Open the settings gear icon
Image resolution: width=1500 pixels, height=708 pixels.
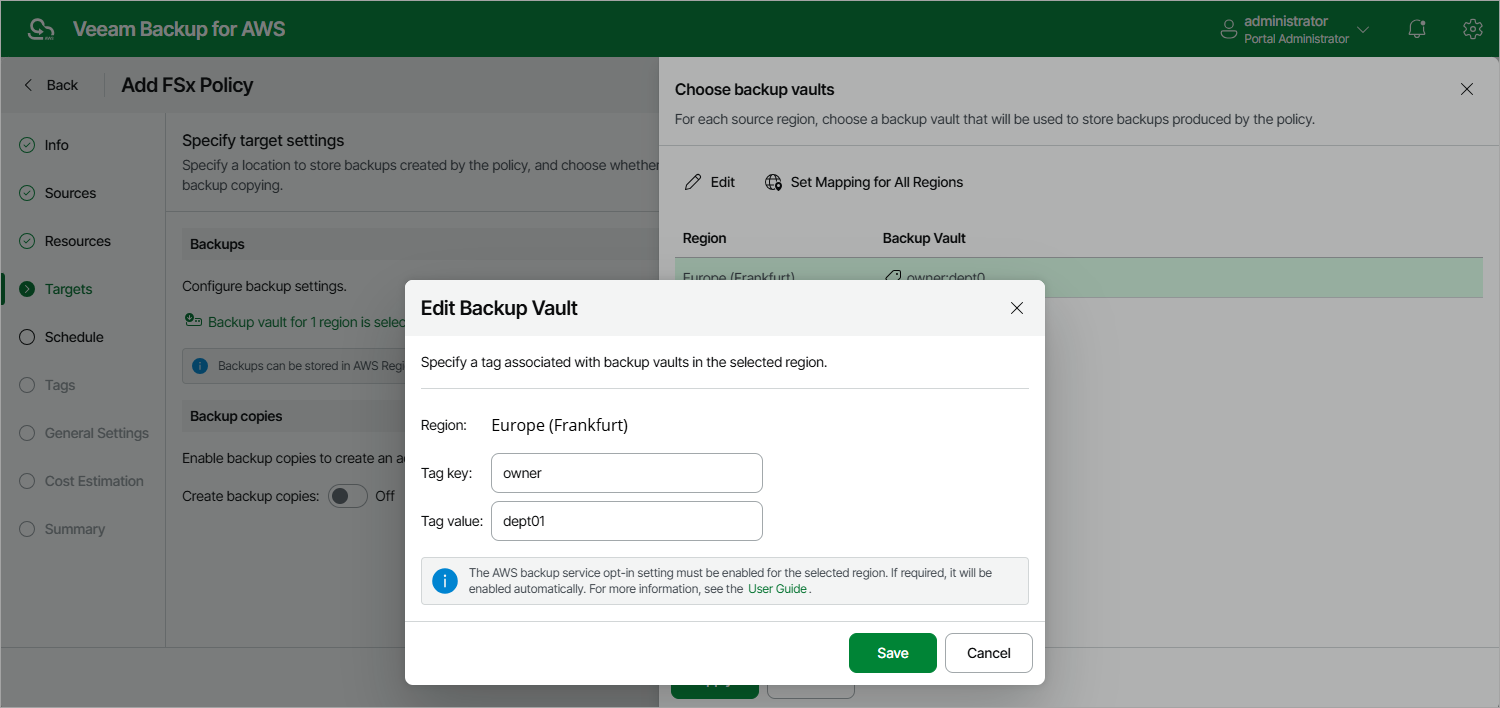click(x=1472, y=29)
